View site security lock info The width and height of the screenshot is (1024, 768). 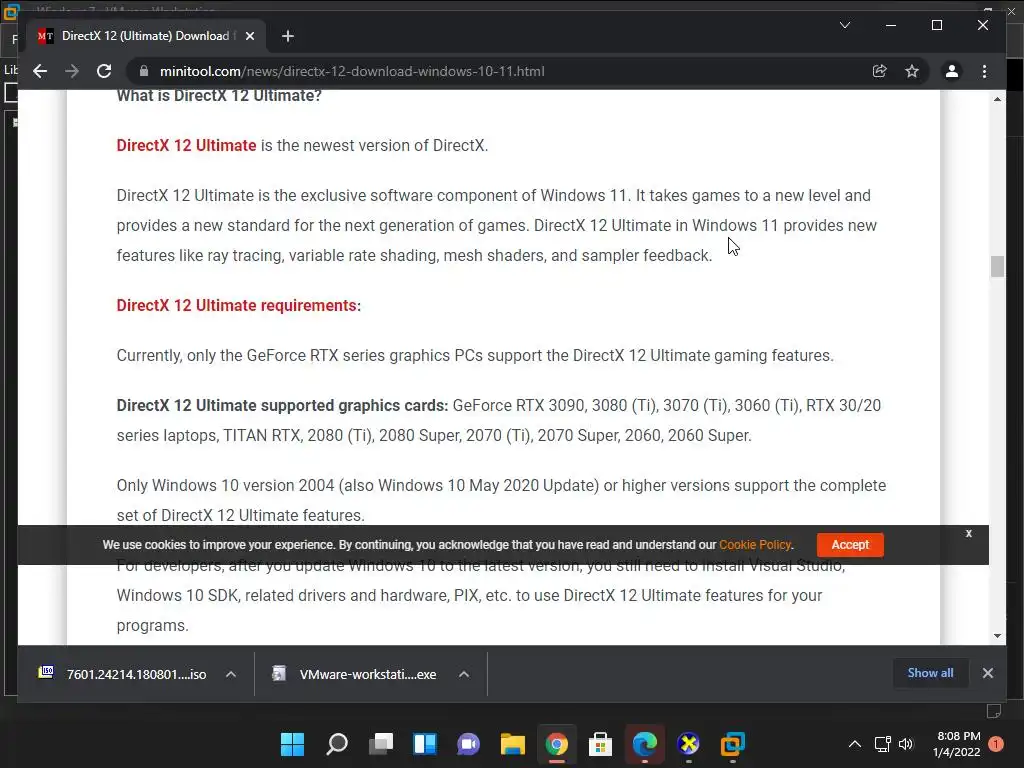pyautogui.click(x=144, y=71)
